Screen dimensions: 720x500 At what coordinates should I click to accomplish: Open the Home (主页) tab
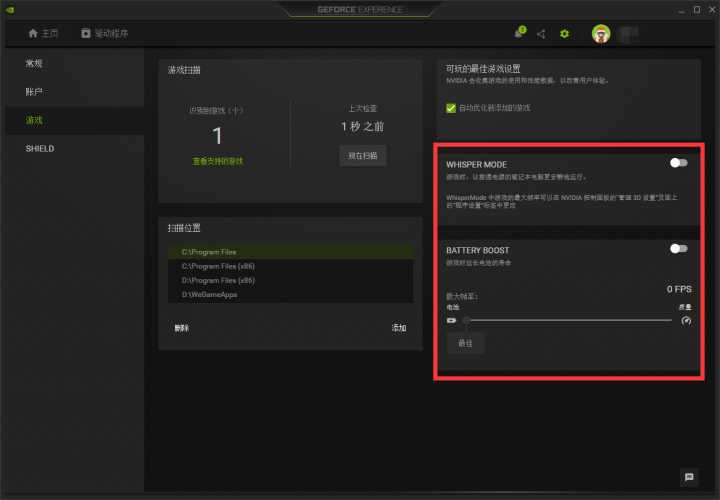coord(43,34)
